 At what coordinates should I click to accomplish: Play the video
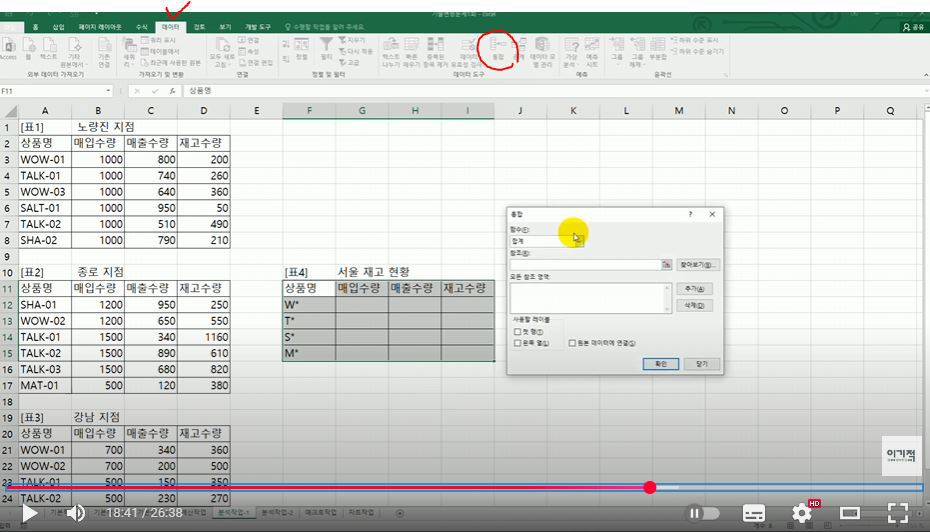click(x=29, y=513)
